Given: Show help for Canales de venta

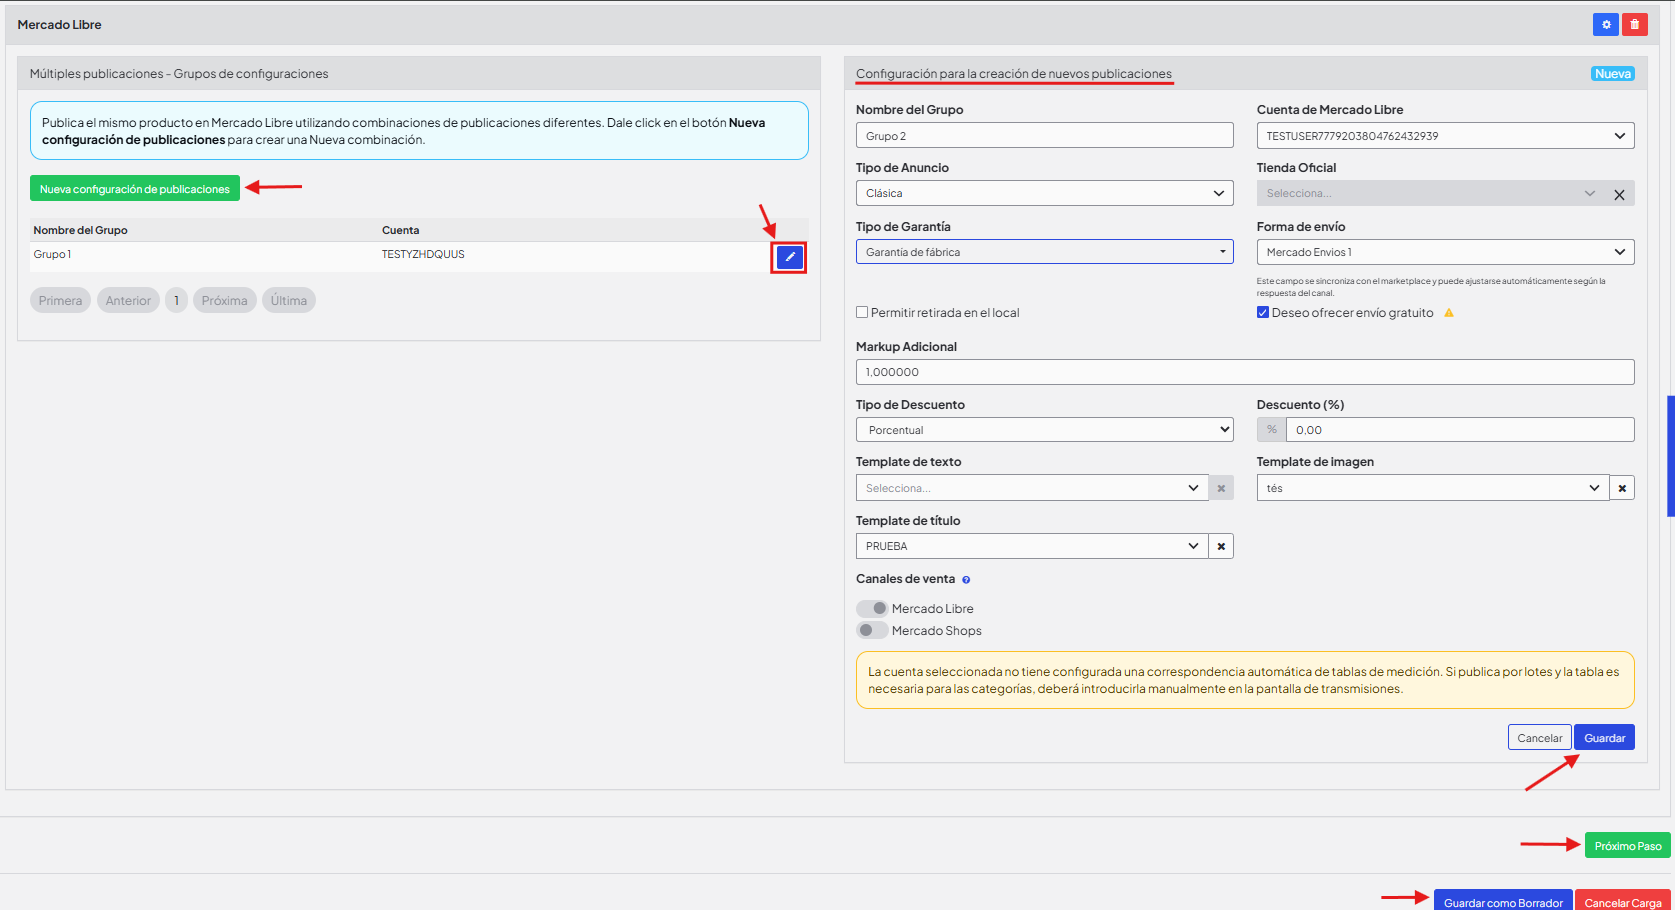Looking at the screenshot, I should point(966,580).
